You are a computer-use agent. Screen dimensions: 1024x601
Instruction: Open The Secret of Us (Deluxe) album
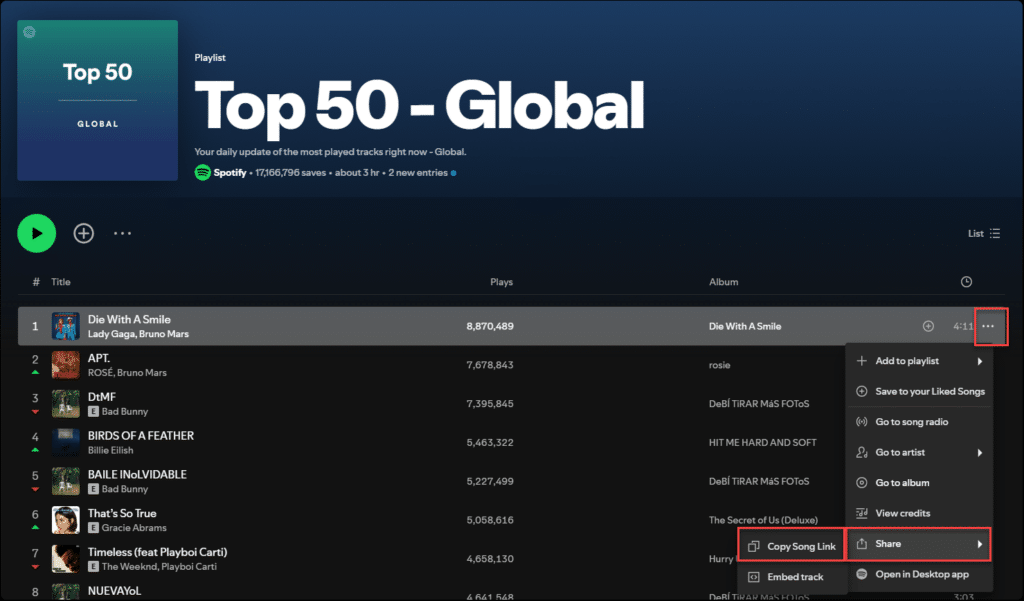point(763,520)
